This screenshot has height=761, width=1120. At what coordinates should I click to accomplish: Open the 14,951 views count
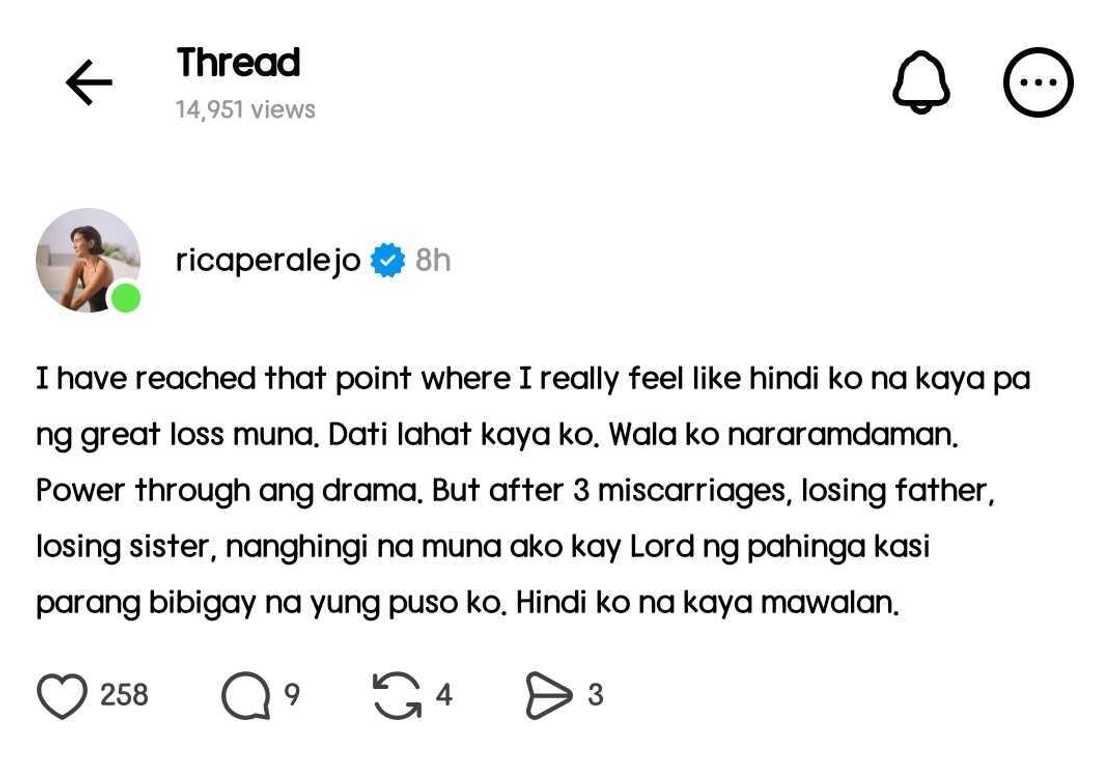pyautogui.click(x=243, y=109)
